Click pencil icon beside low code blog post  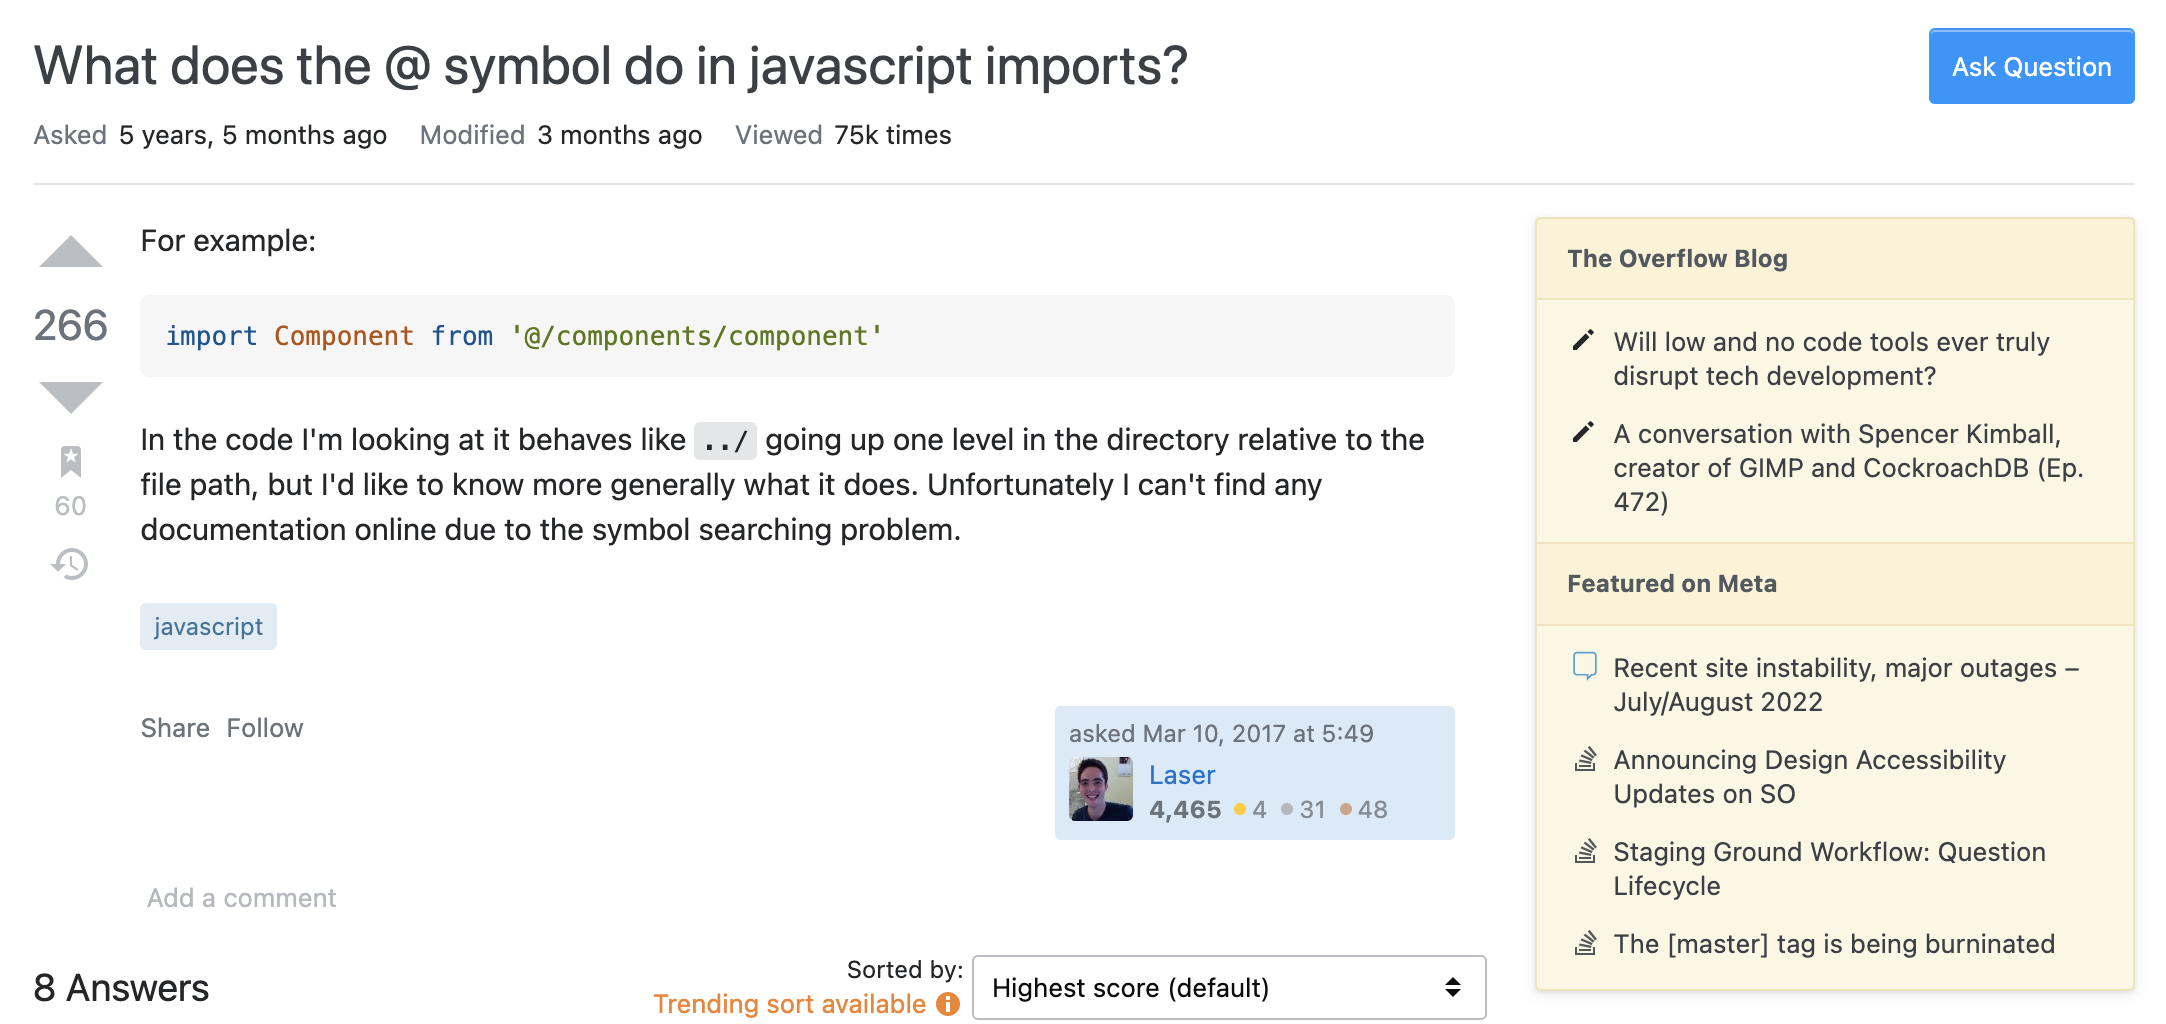click(1583, 341)
